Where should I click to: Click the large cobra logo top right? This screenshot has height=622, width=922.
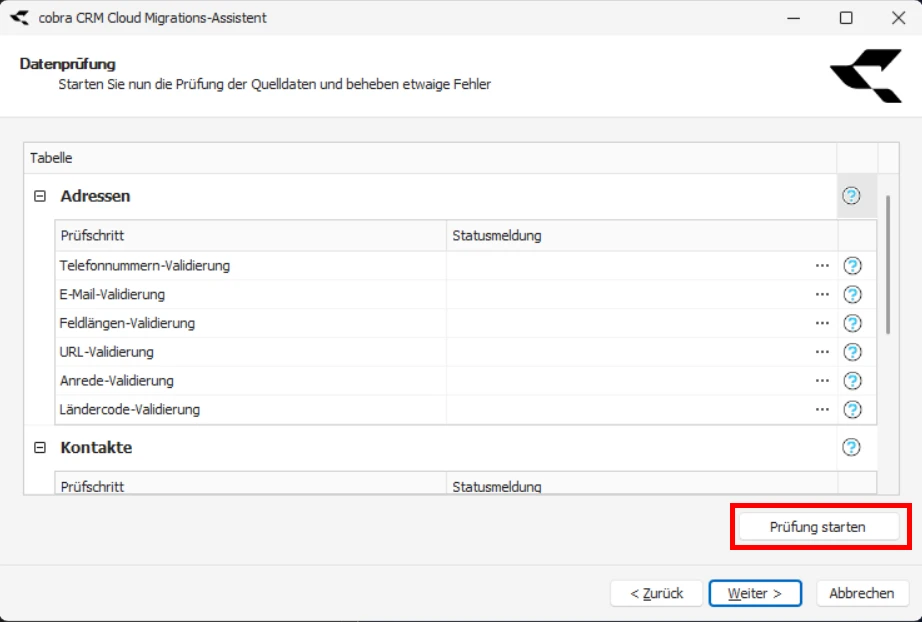click(x=866, y=77)
